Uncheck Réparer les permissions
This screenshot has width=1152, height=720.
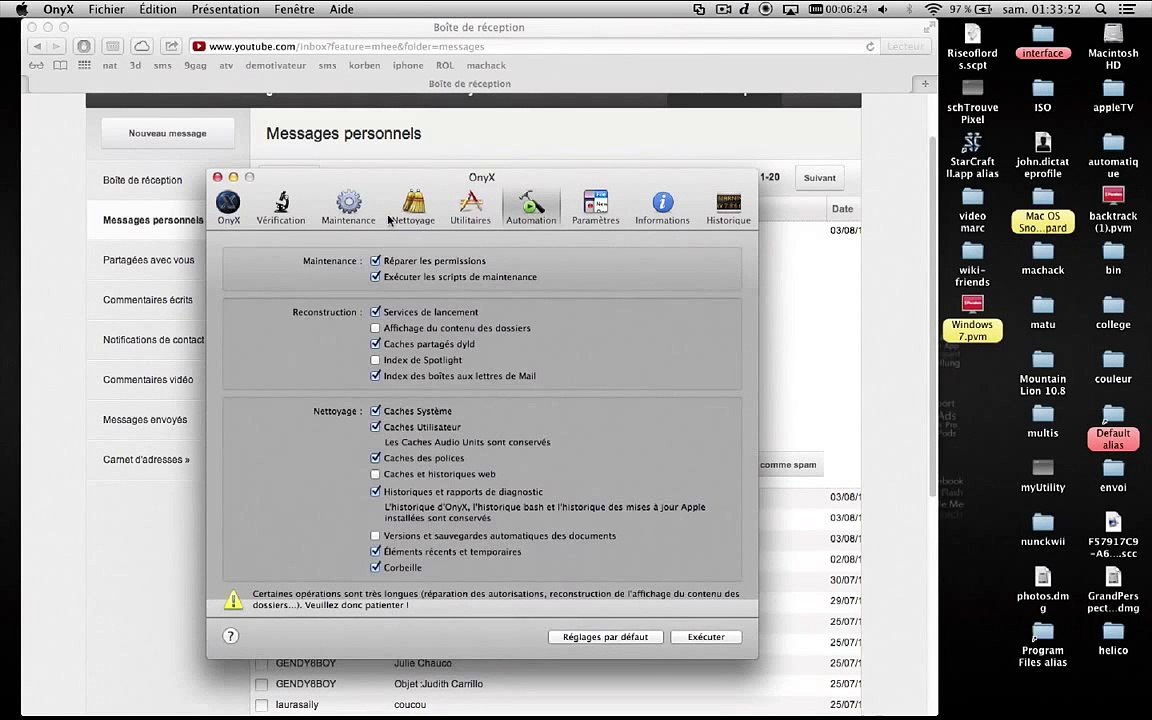(375, 260)
